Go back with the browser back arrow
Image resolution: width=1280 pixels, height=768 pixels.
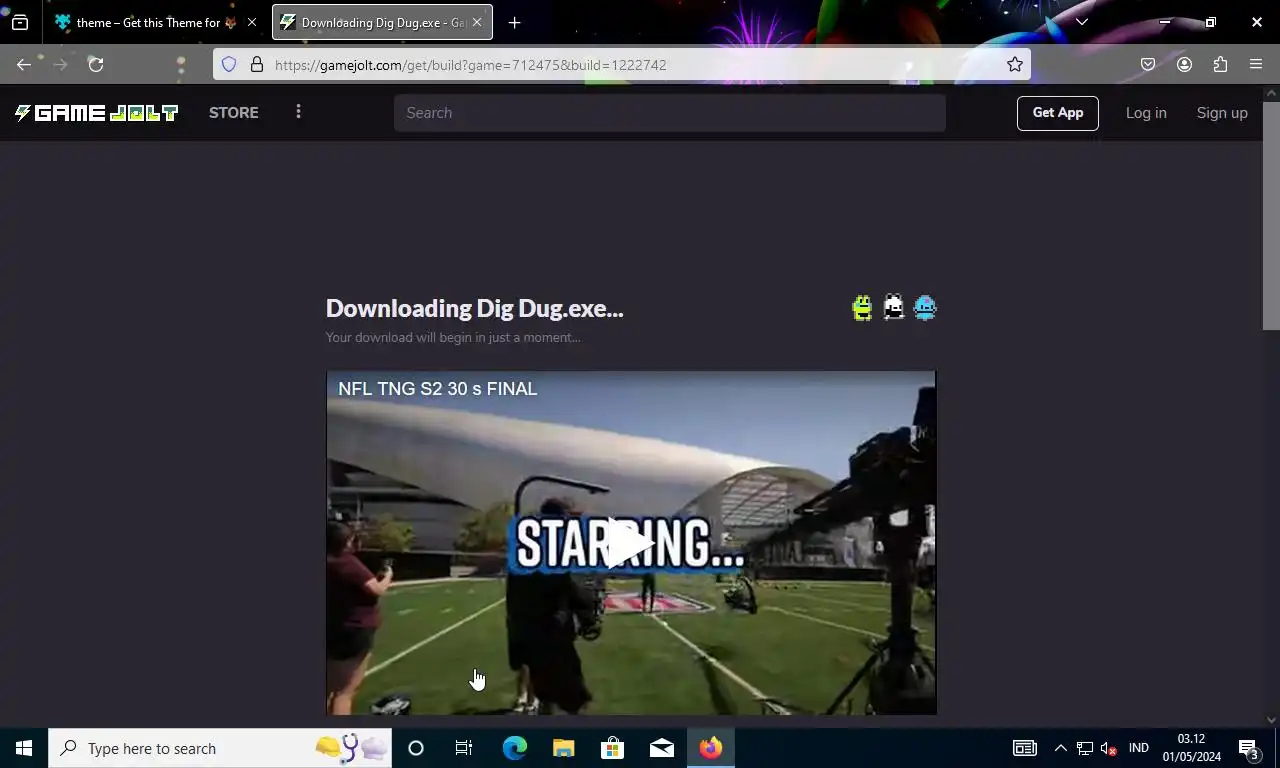coord(24,64)
